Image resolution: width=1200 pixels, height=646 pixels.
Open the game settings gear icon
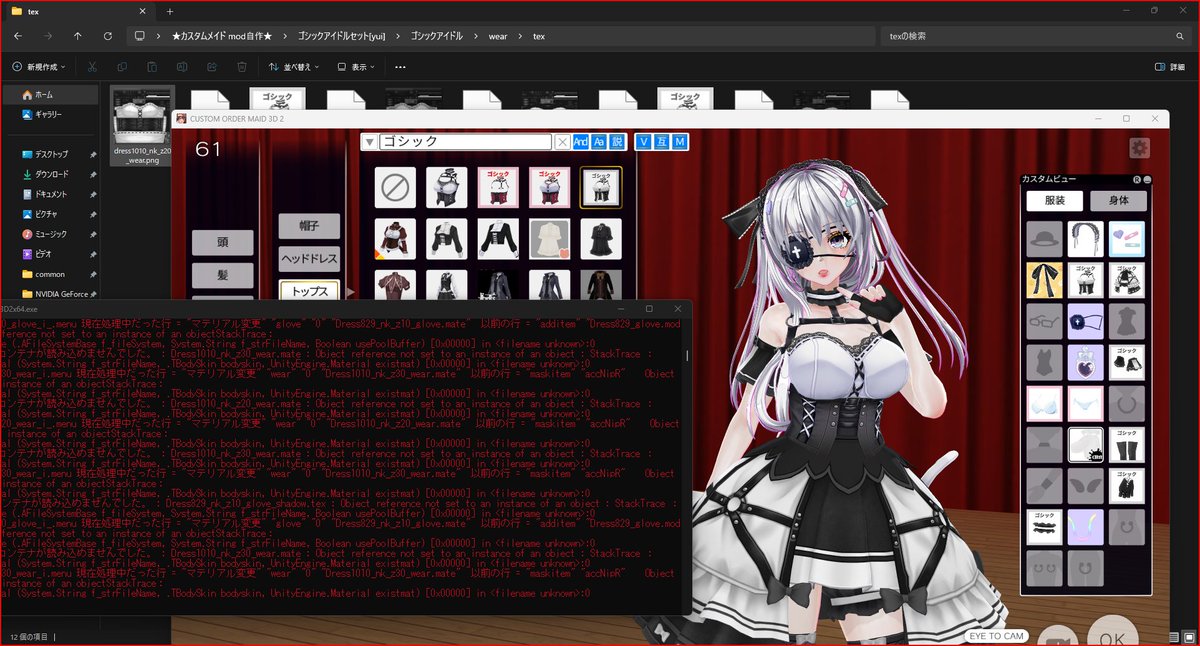(1139, 148)
